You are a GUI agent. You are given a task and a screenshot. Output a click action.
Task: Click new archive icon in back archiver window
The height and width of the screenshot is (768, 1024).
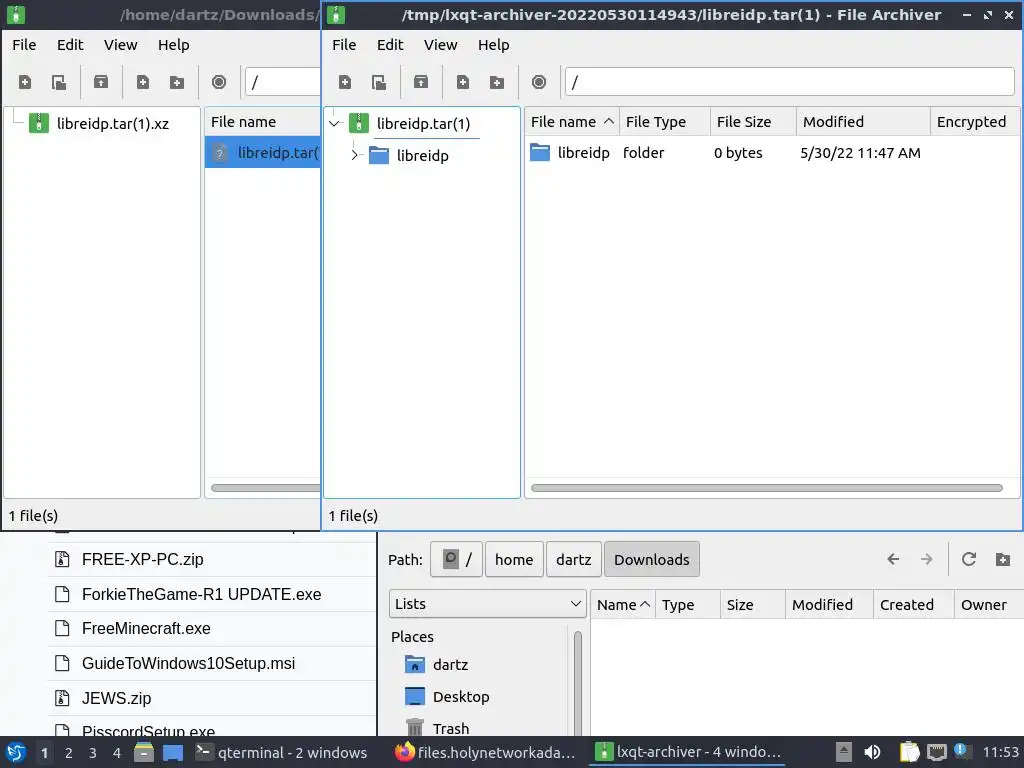pos(25,82)
